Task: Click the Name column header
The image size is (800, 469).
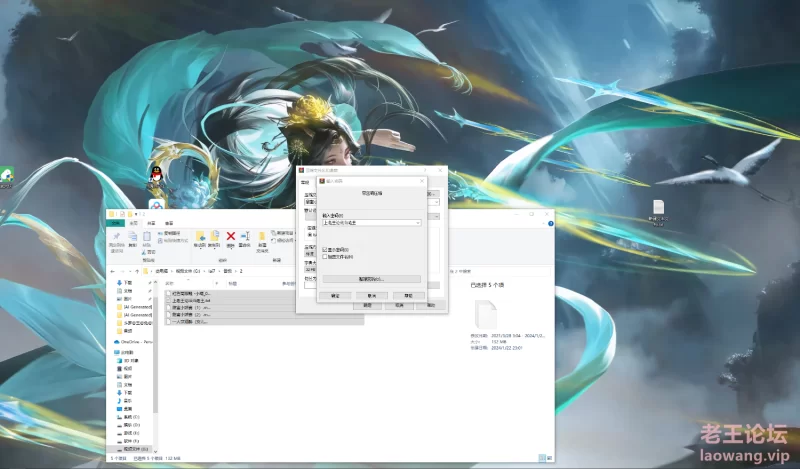Action: click(x=170, y=283)
